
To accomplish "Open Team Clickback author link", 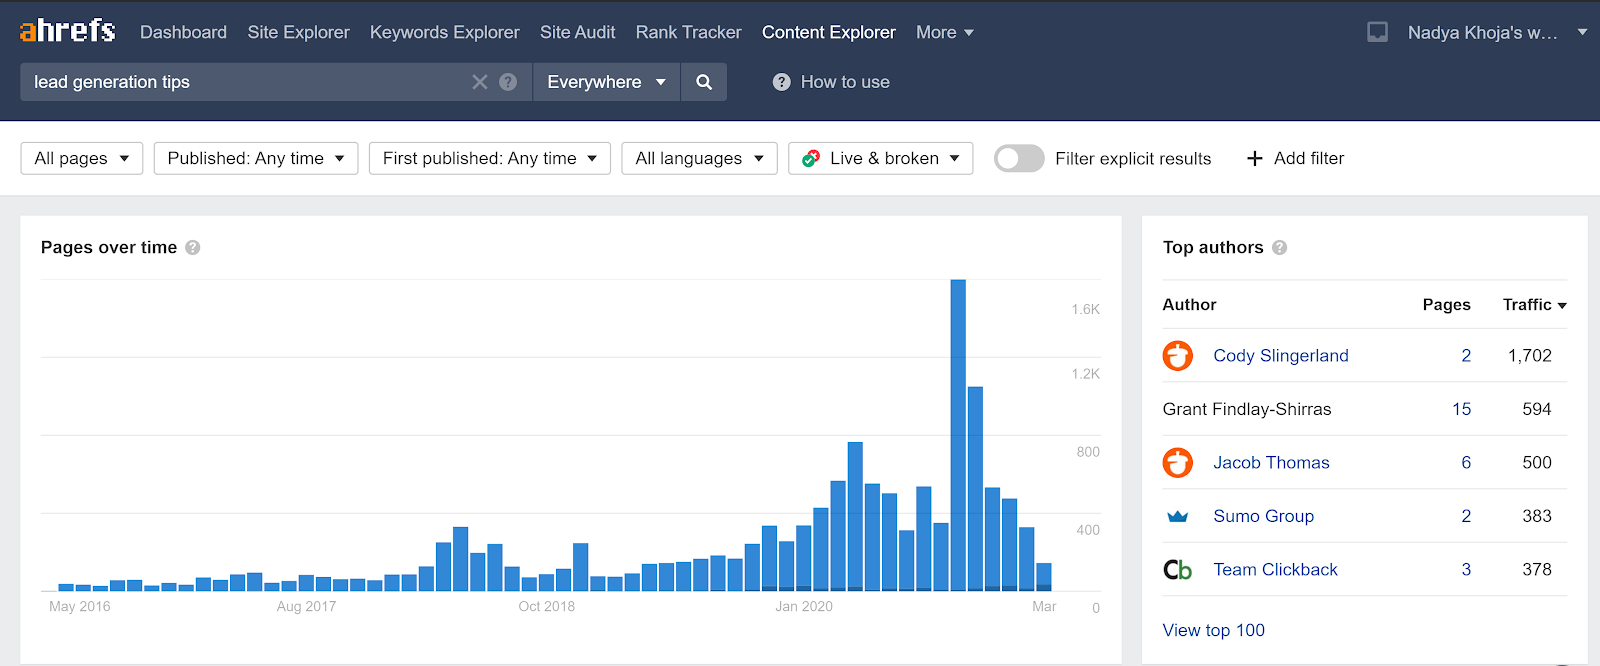I will coord(1275,569).
